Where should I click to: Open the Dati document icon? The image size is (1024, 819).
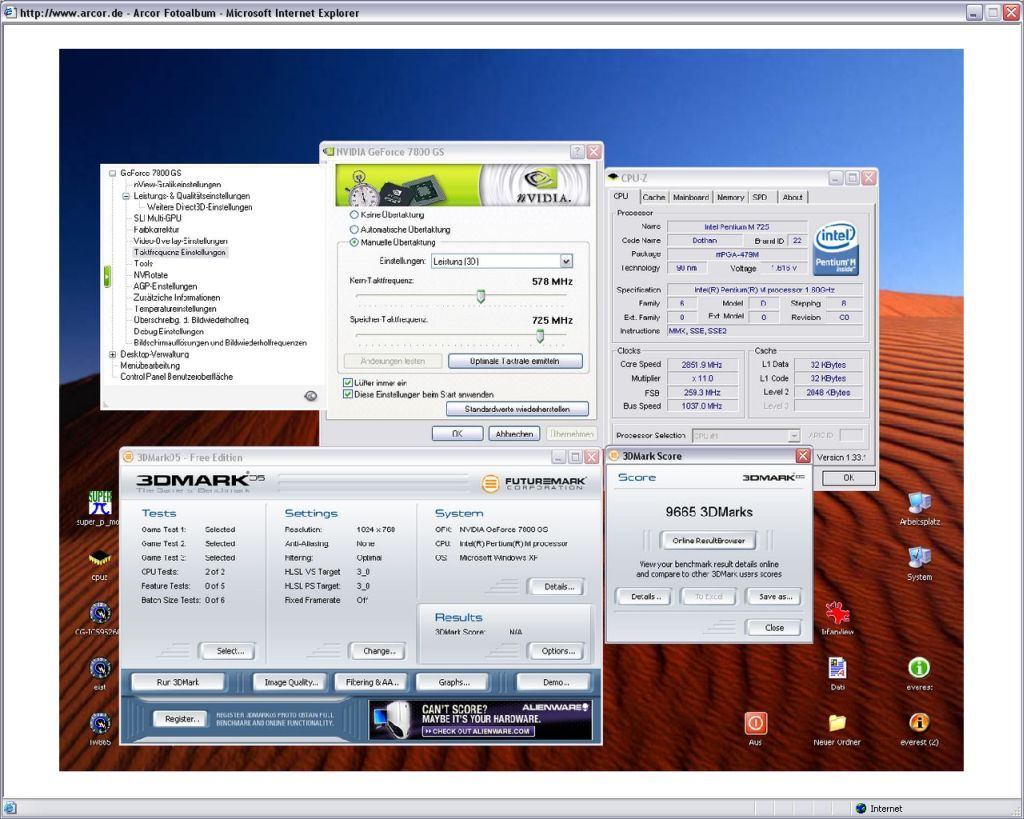[837, 668]
